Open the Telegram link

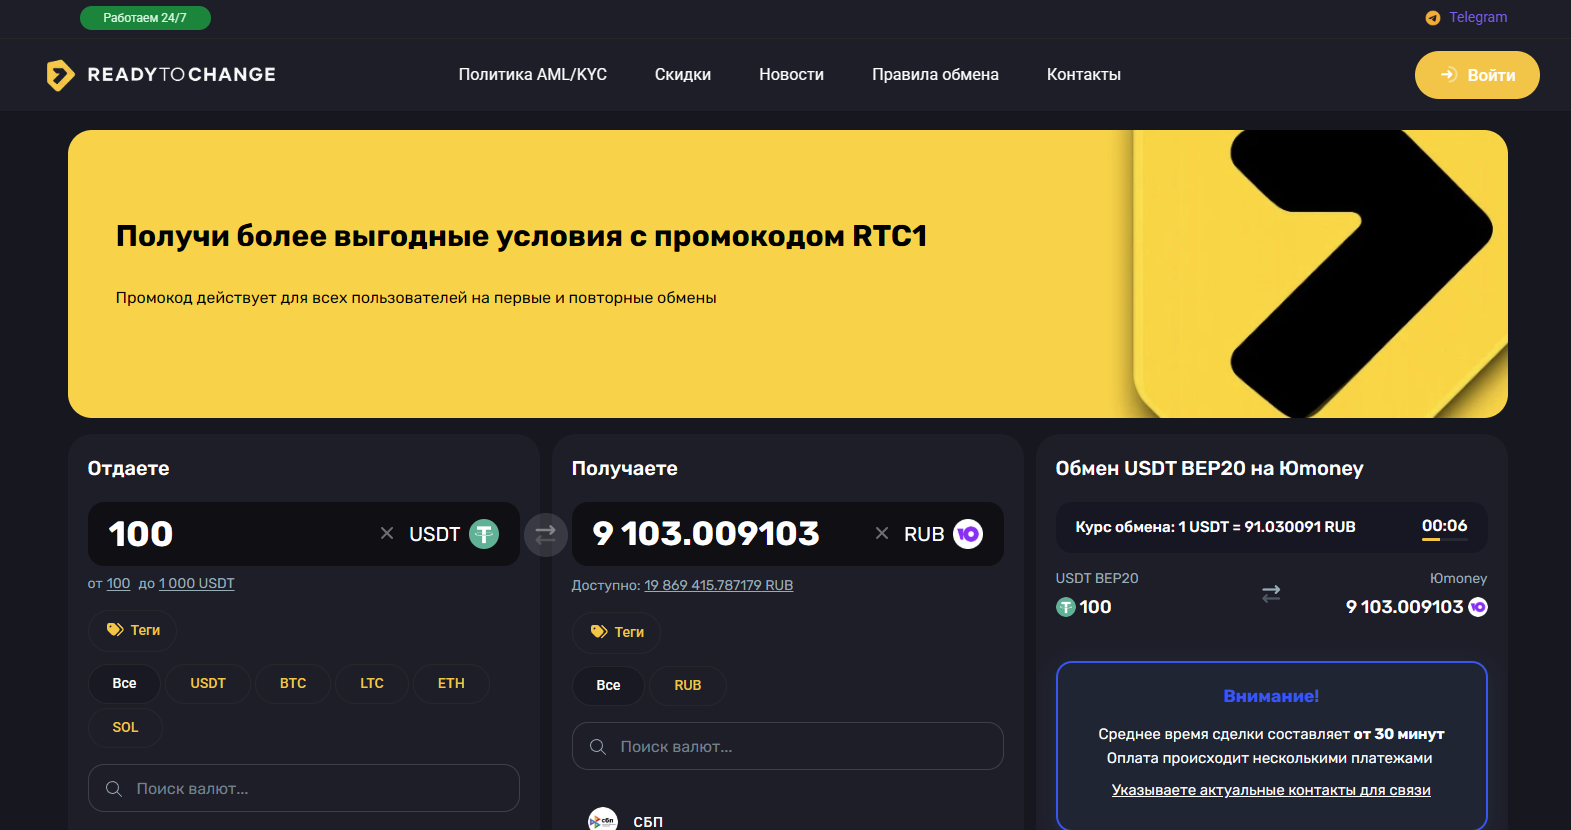click(1466, 17)
